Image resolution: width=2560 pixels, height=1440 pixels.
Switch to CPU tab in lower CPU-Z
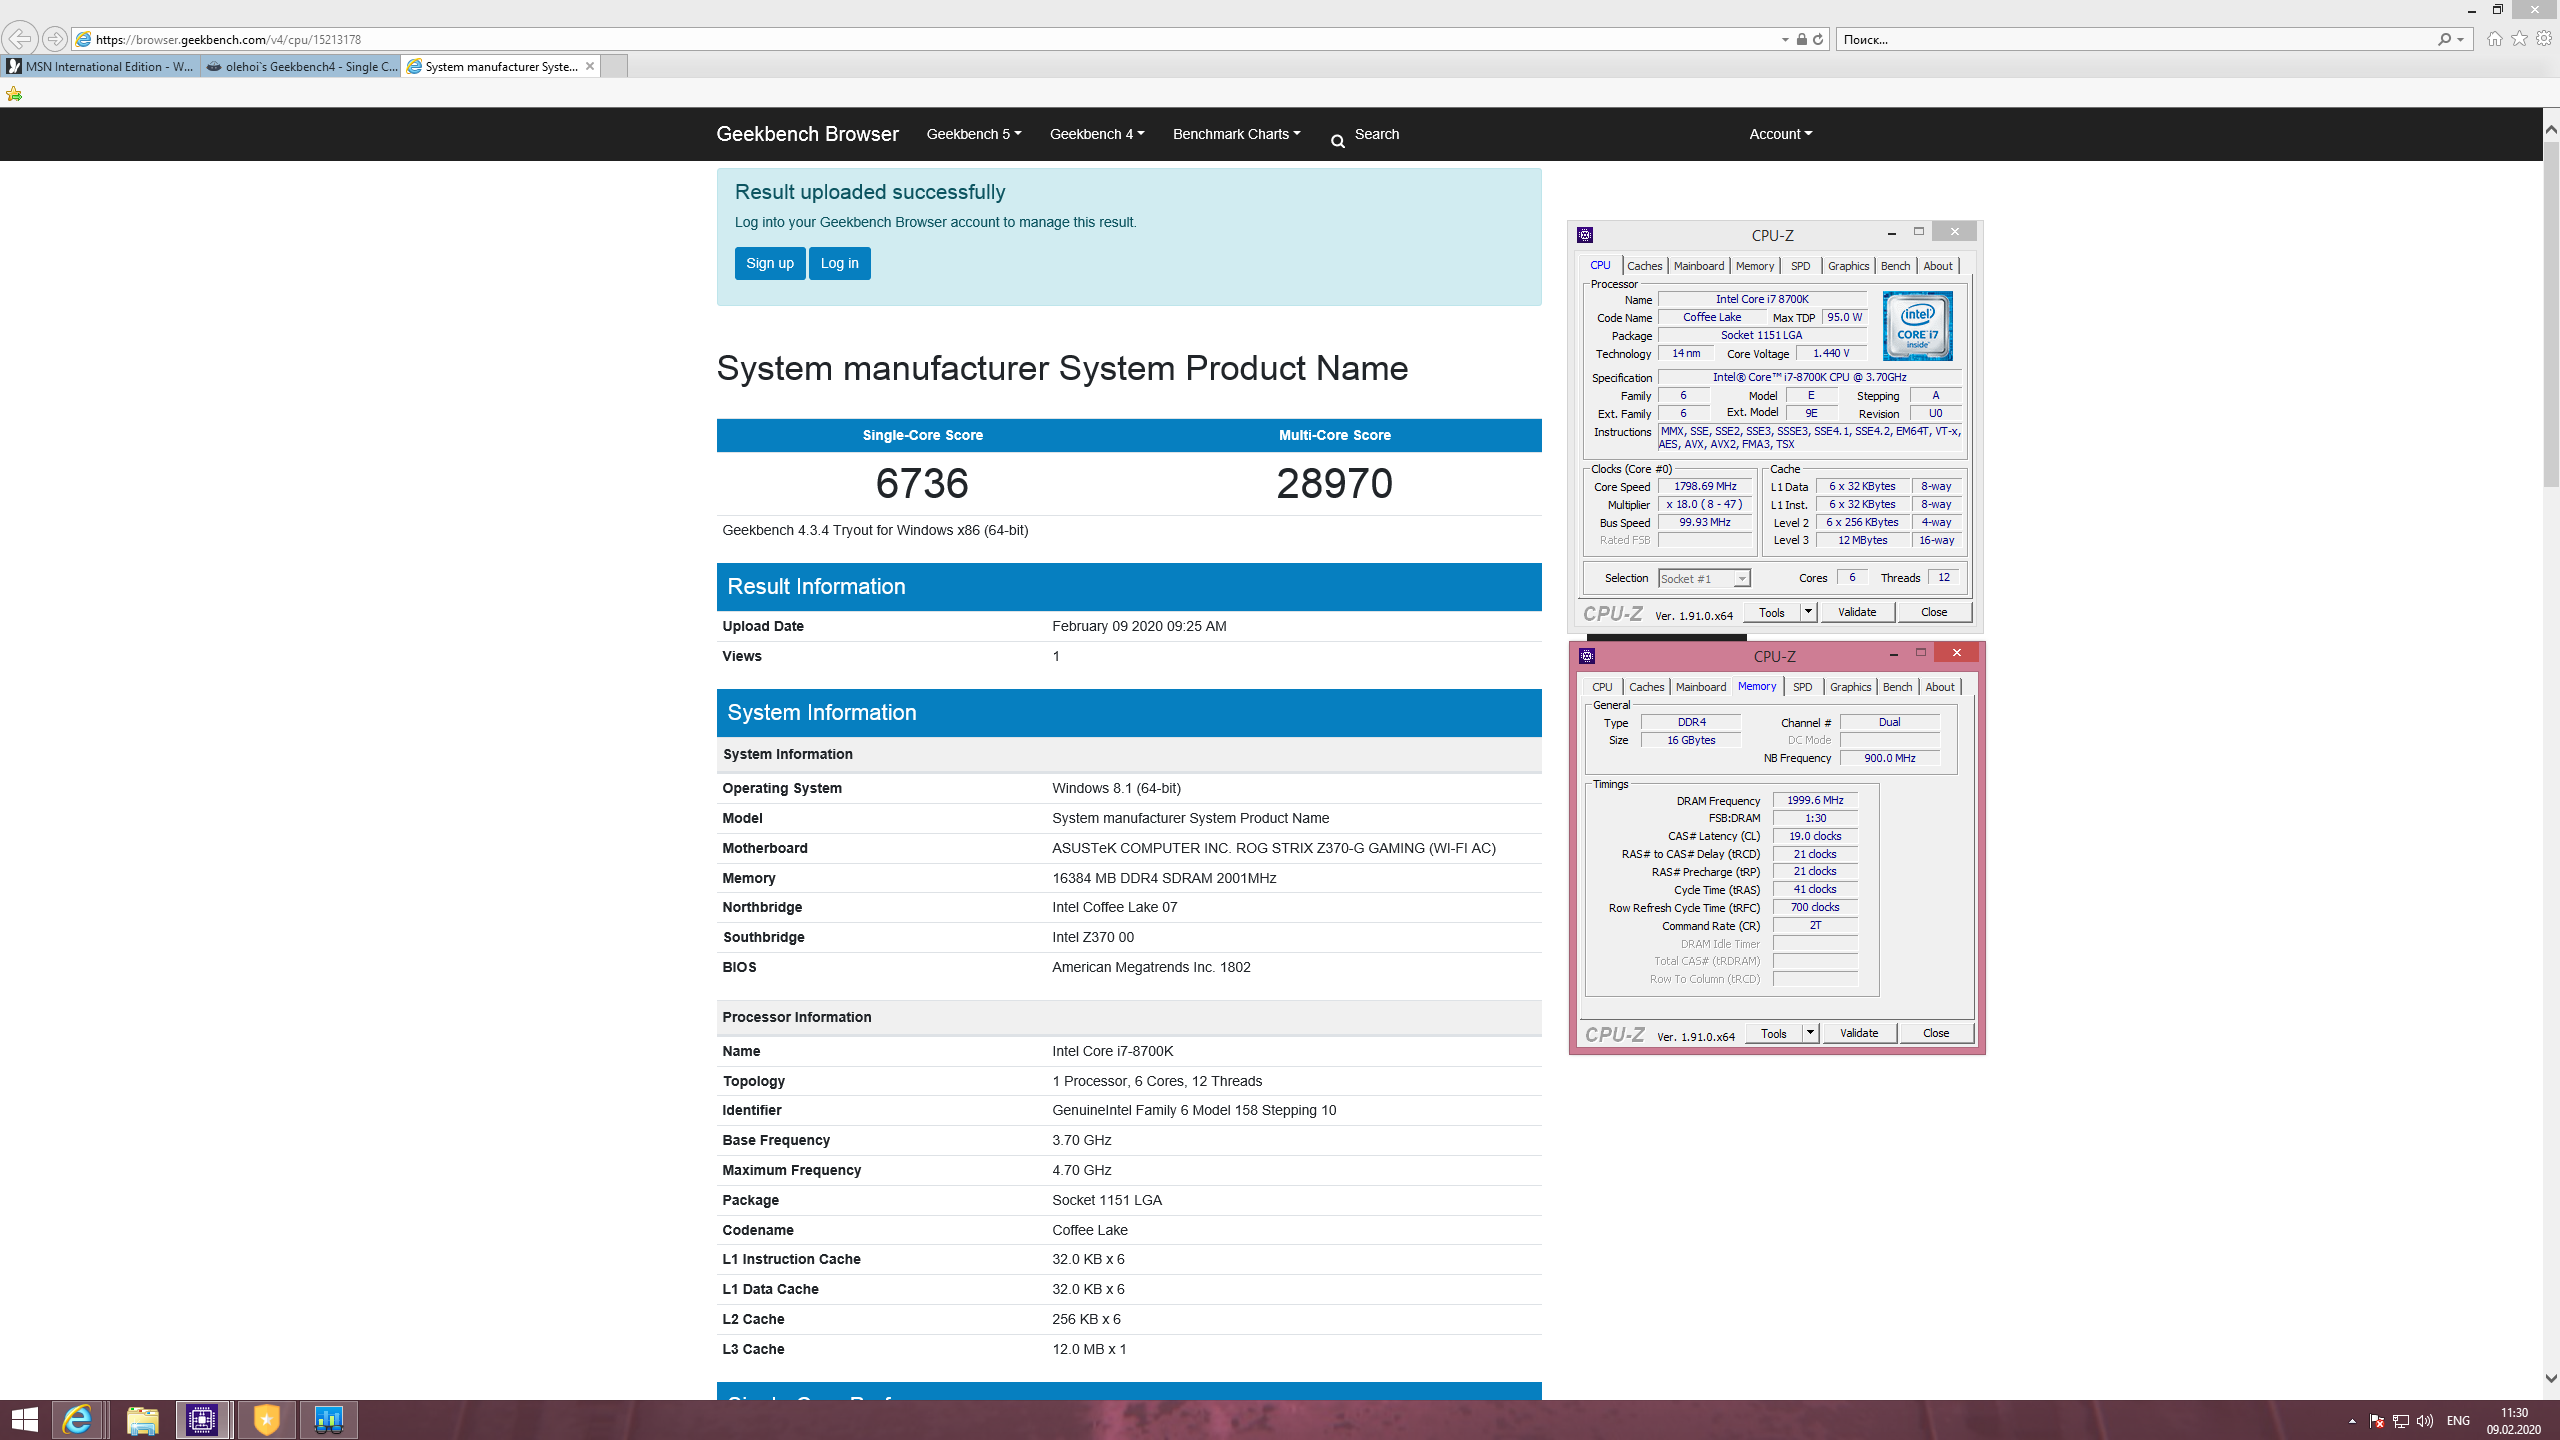point(1602,687)
